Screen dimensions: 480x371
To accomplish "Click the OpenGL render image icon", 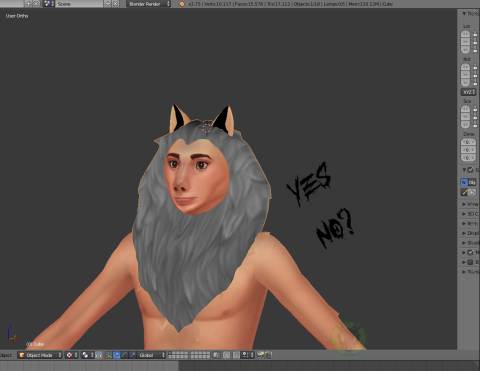I will pos(261,355).
